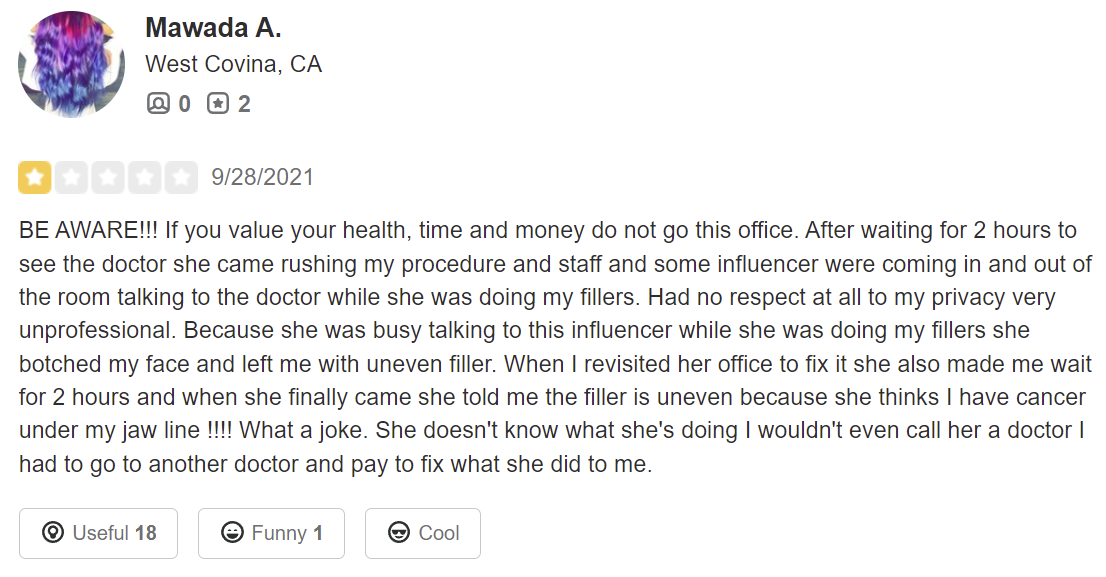
Task: Click the third empty rating star
Action: click(x=108, y=178)
